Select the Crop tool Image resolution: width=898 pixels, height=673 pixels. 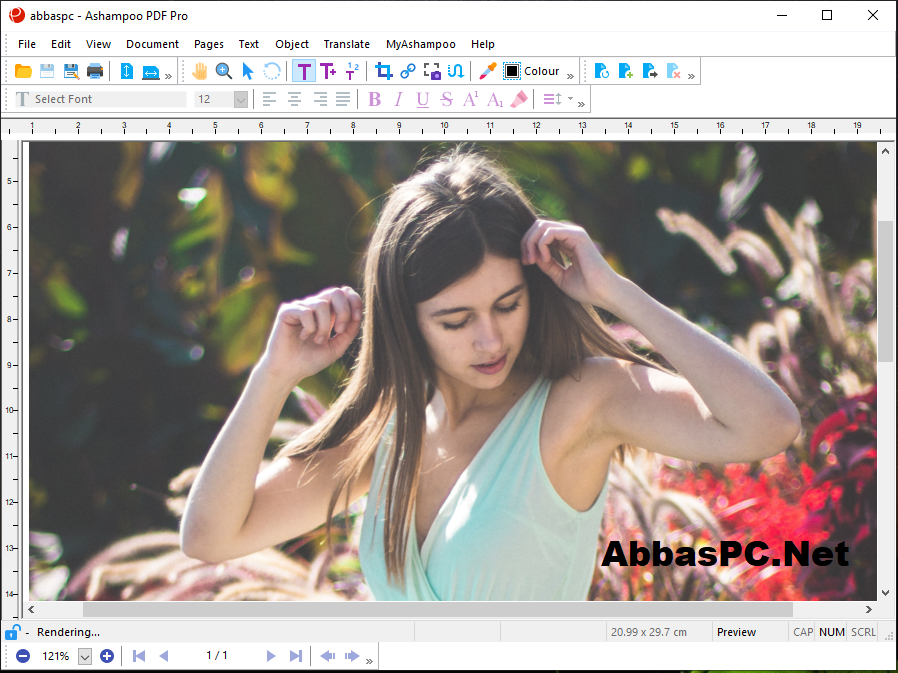click(x=384, y=71)
